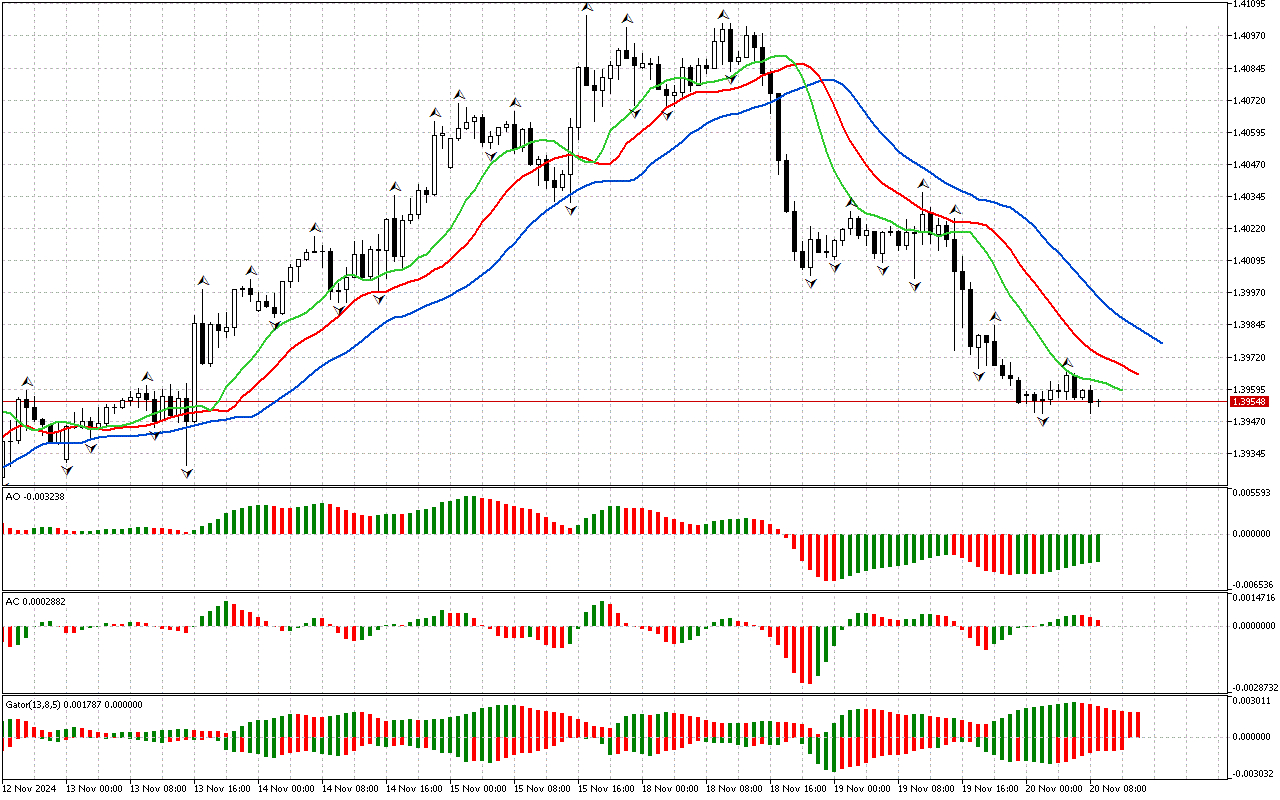Click the 15 Nov 00:00 time label
Image resolution: width=1280 pixels, height=800 pixels.
tap(478, 789)
